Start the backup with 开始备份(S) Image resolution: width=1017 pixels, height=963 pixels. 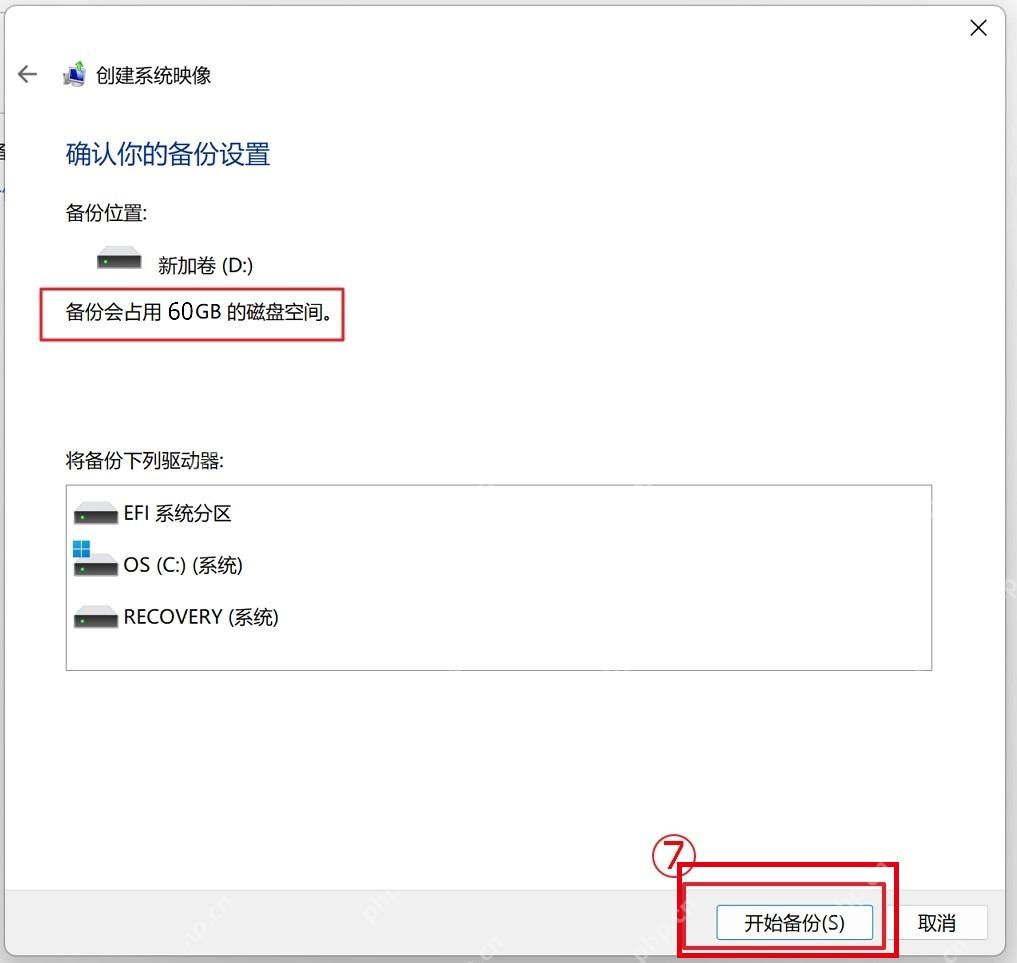tap(795, 922)
